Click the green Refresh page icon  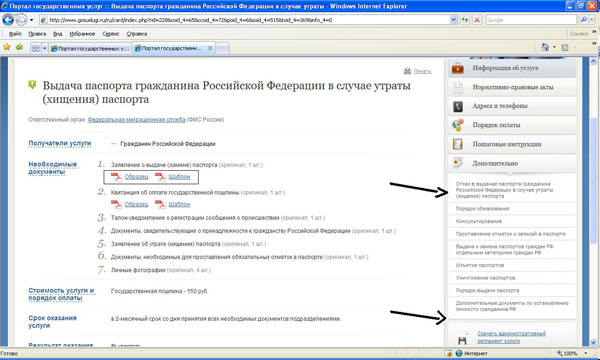[x=465, y=20]
